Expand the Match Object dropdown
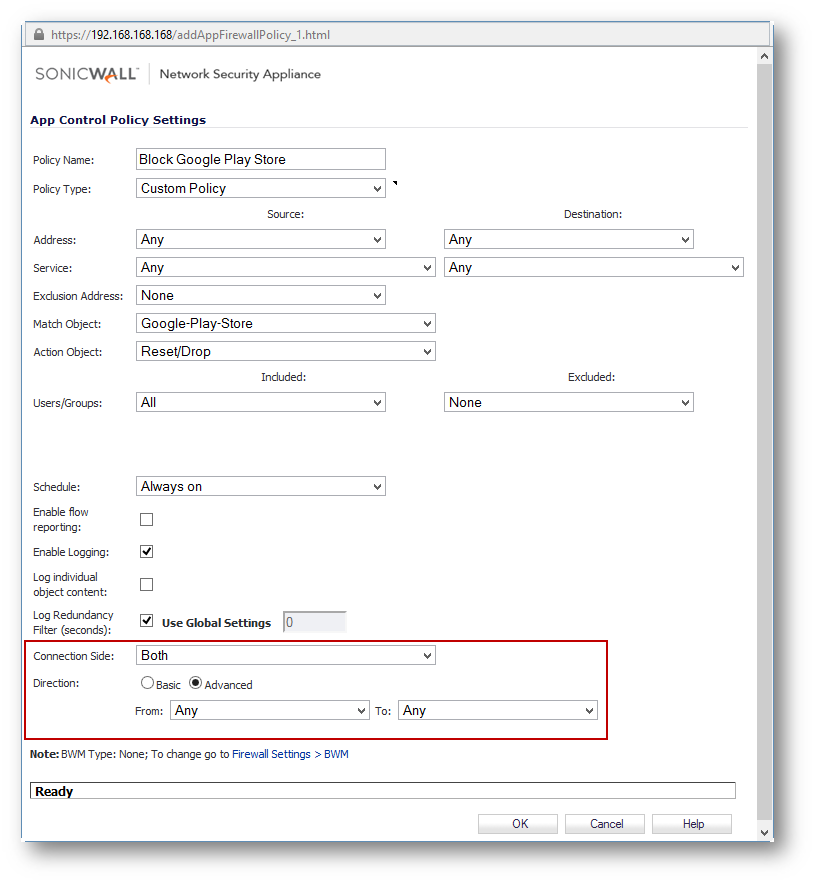816x884 pixels. point(286,323)
